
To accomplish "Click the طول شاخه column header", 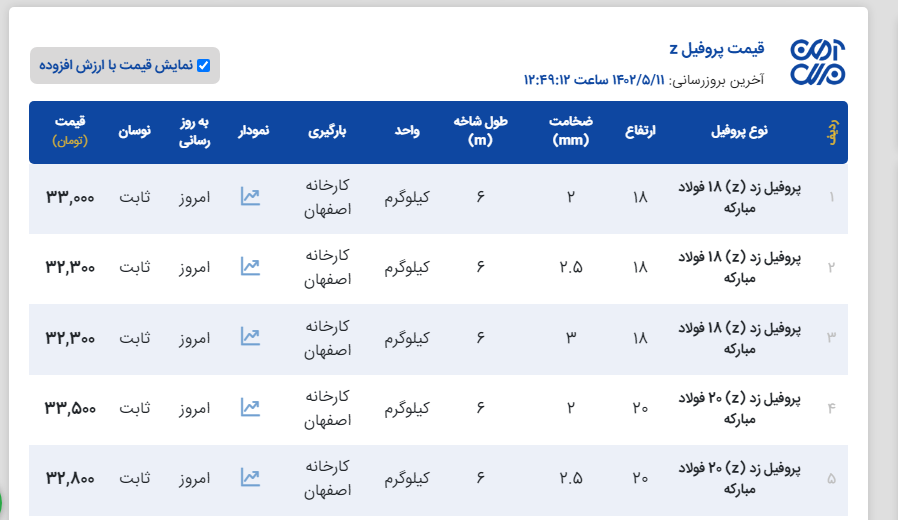I will coord(481,131).
